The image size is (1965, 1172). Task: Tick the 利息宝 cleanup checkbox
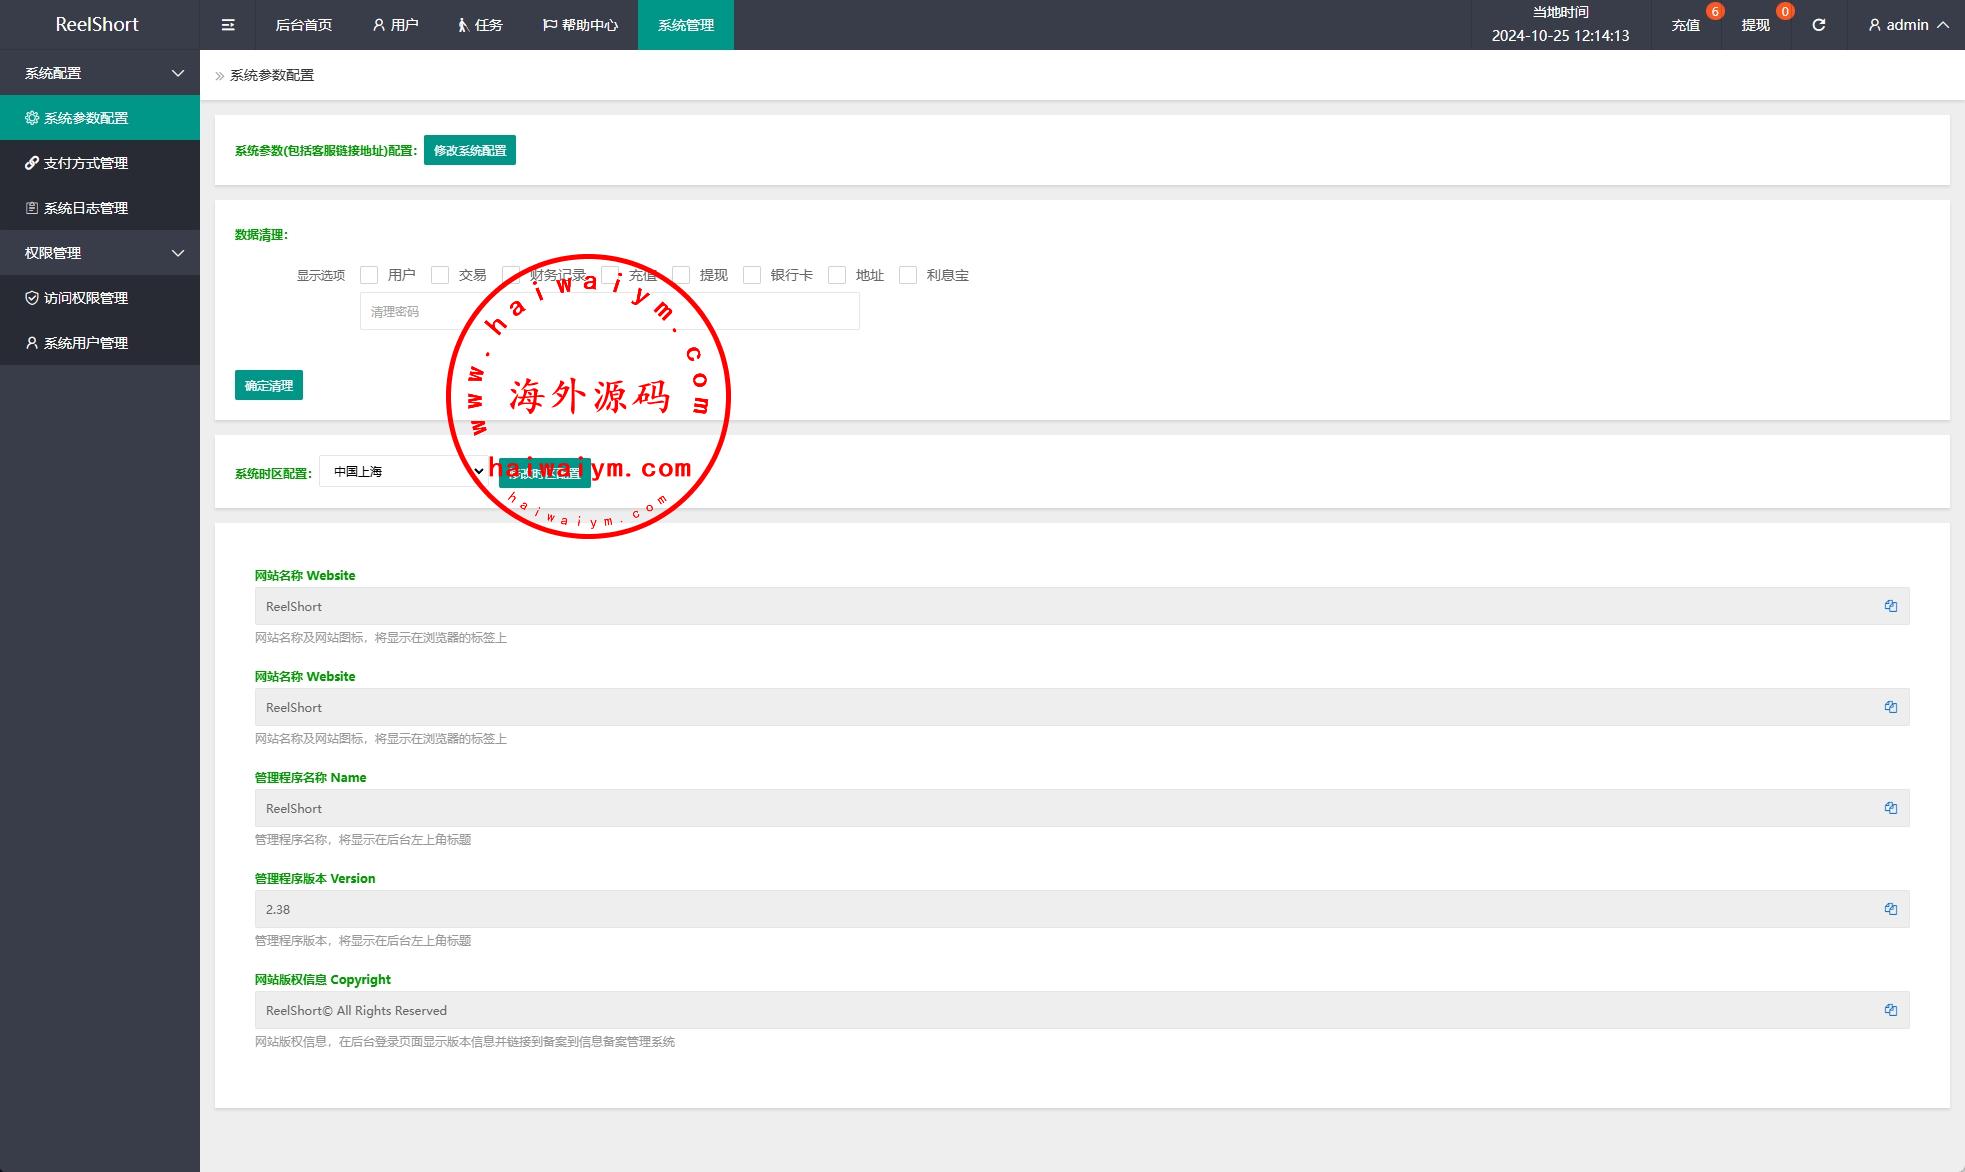[908, 275]
